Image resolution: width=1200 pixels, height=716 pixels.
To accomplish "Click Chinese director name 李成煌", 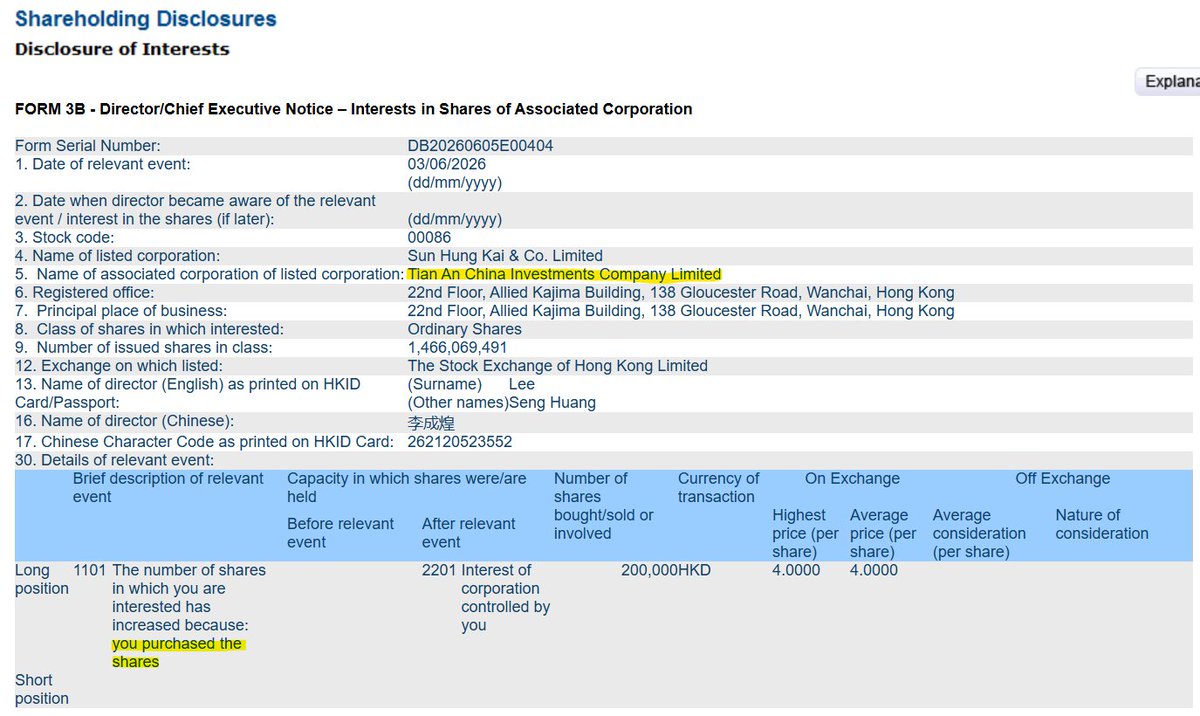I will (x=430, y=422).
